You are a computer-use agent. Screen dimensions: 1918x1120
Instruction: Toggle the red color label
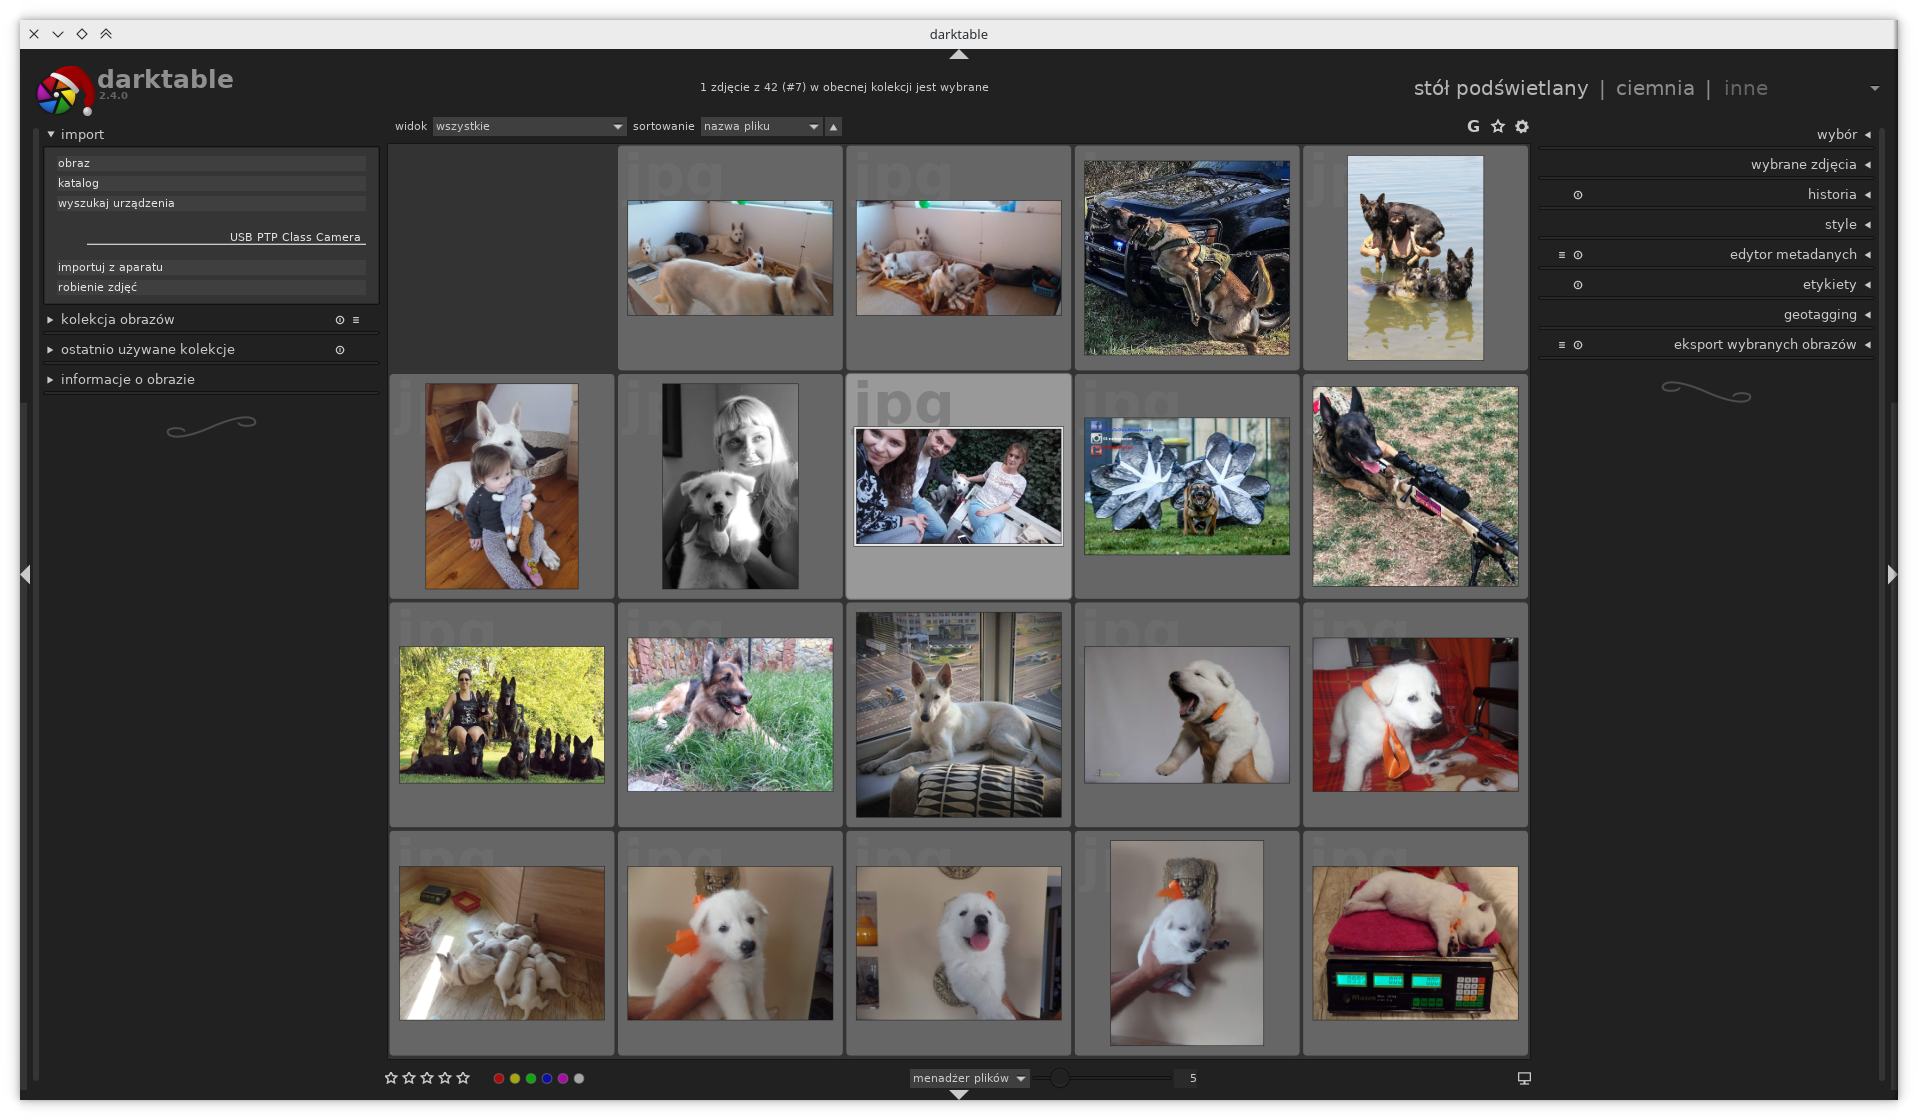pyautogui.click(x=499, y=1078)
